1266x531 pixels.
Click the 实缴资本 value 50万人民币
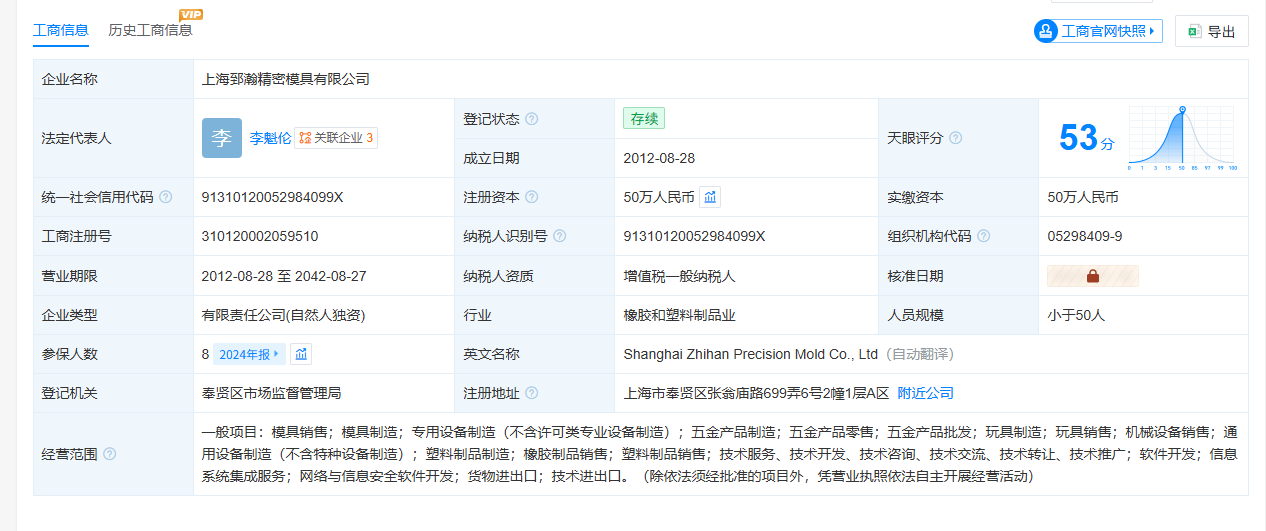(1083, 197)
